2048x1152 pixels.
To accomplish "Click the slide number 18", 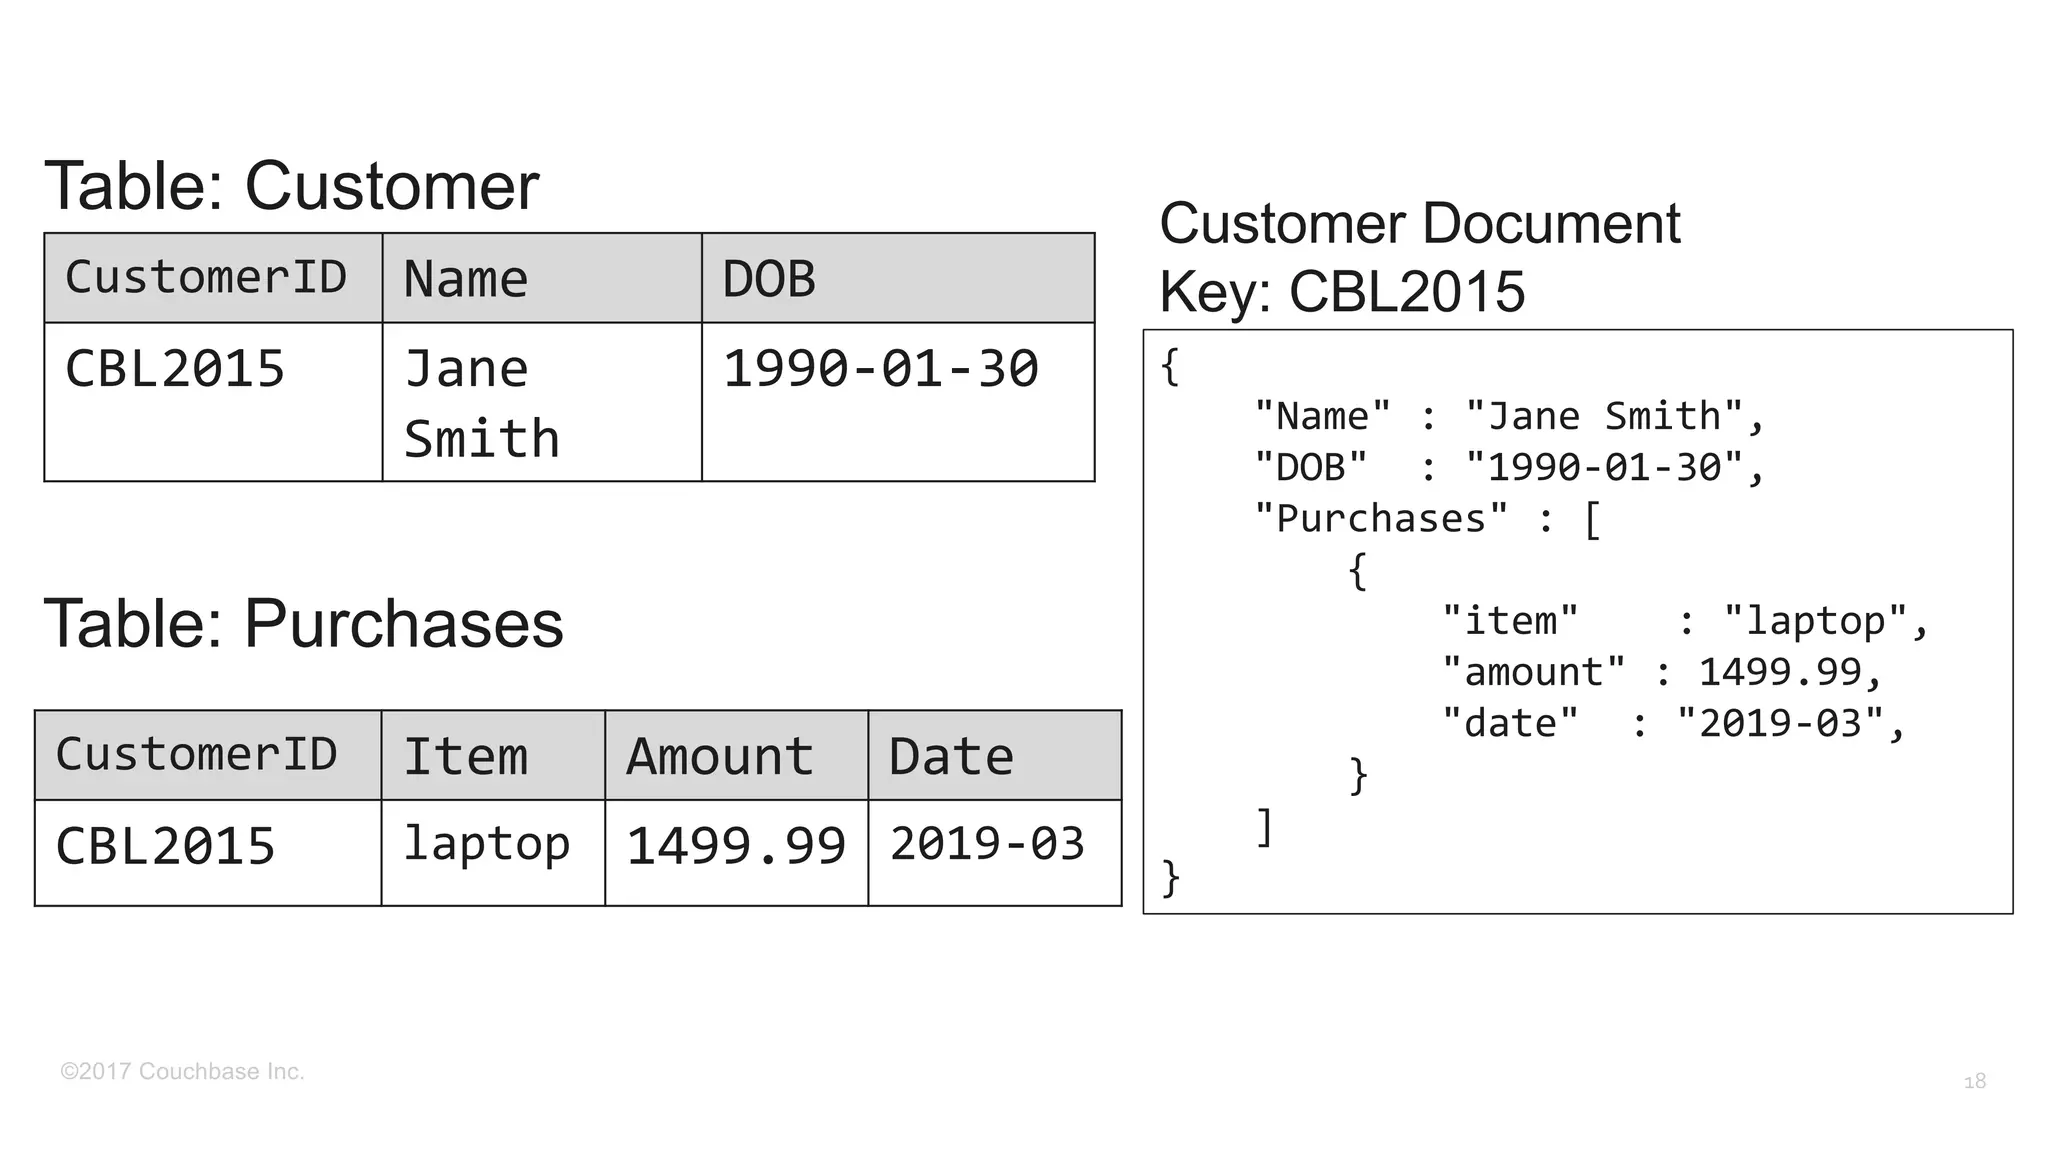I will click(x=1975, y=1081).
